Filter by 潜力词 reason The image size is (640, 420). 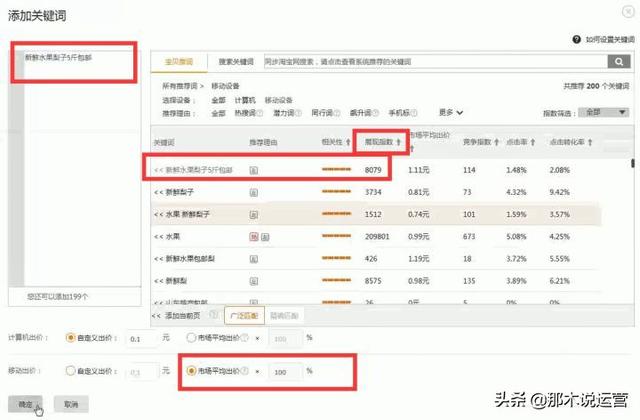point(284,113)
